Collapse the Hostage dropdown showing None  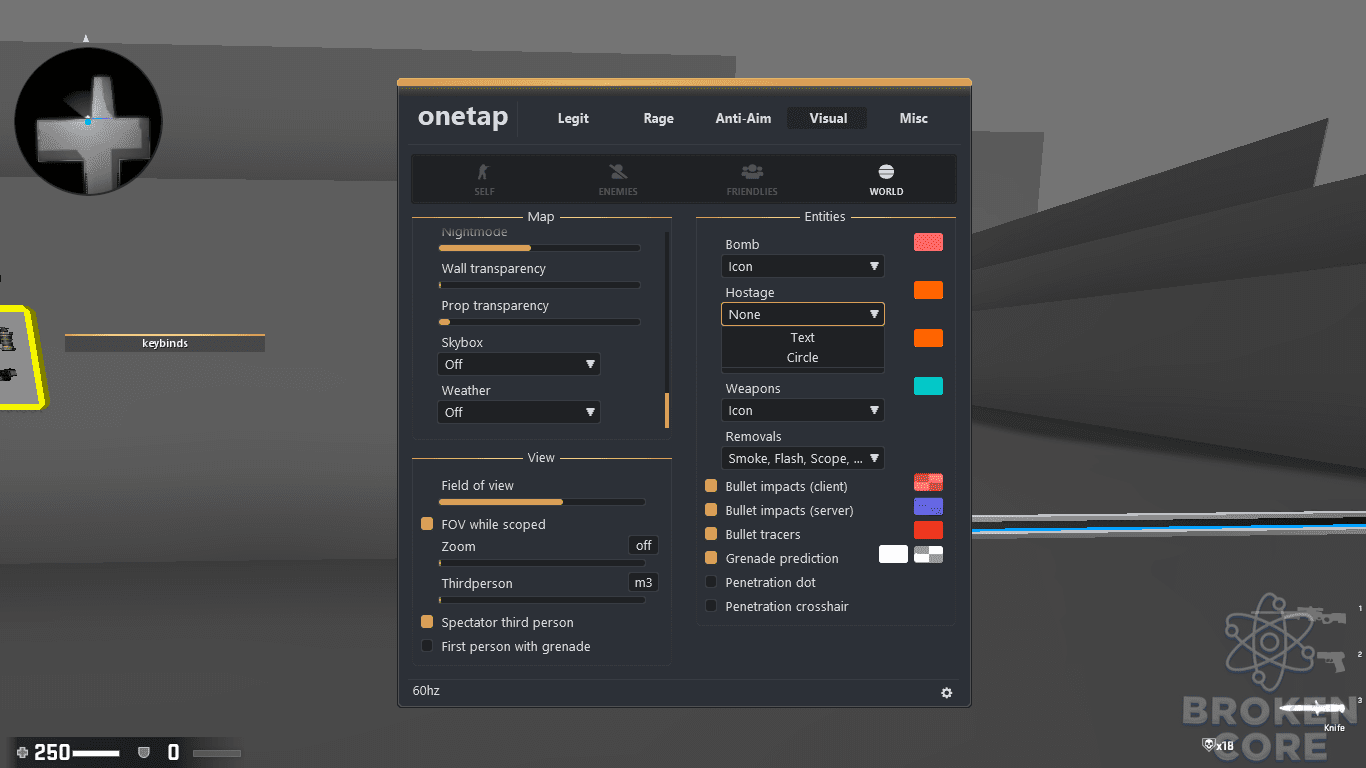803,314
